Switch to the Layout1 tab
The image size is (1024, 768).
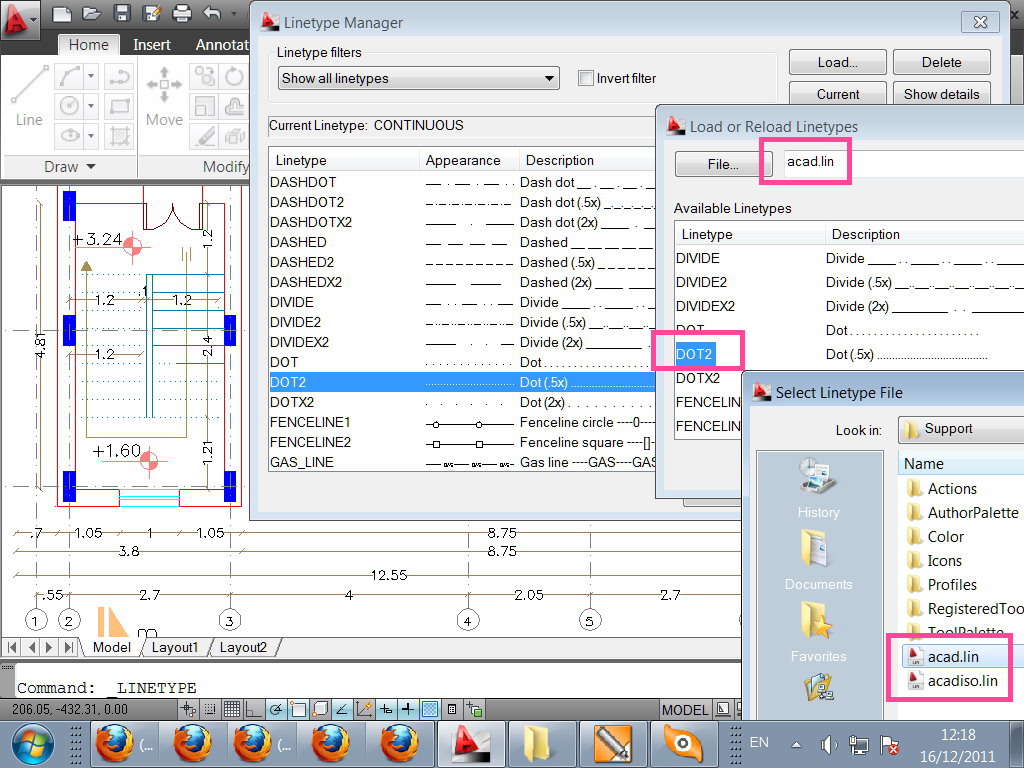[x=175, y=647]
